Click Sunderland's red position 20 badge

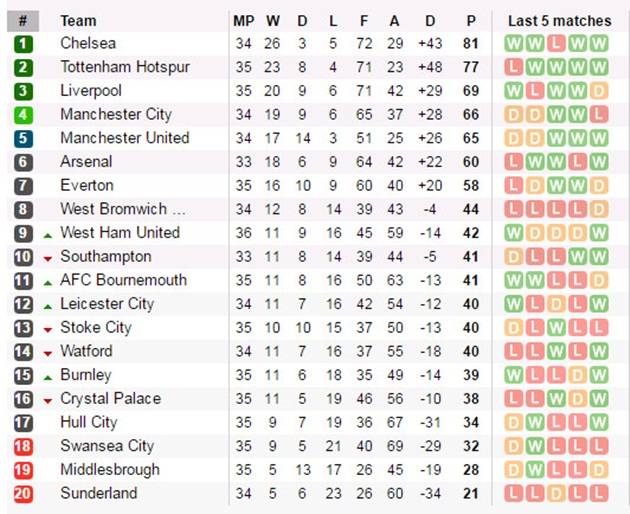click(23, 493)
